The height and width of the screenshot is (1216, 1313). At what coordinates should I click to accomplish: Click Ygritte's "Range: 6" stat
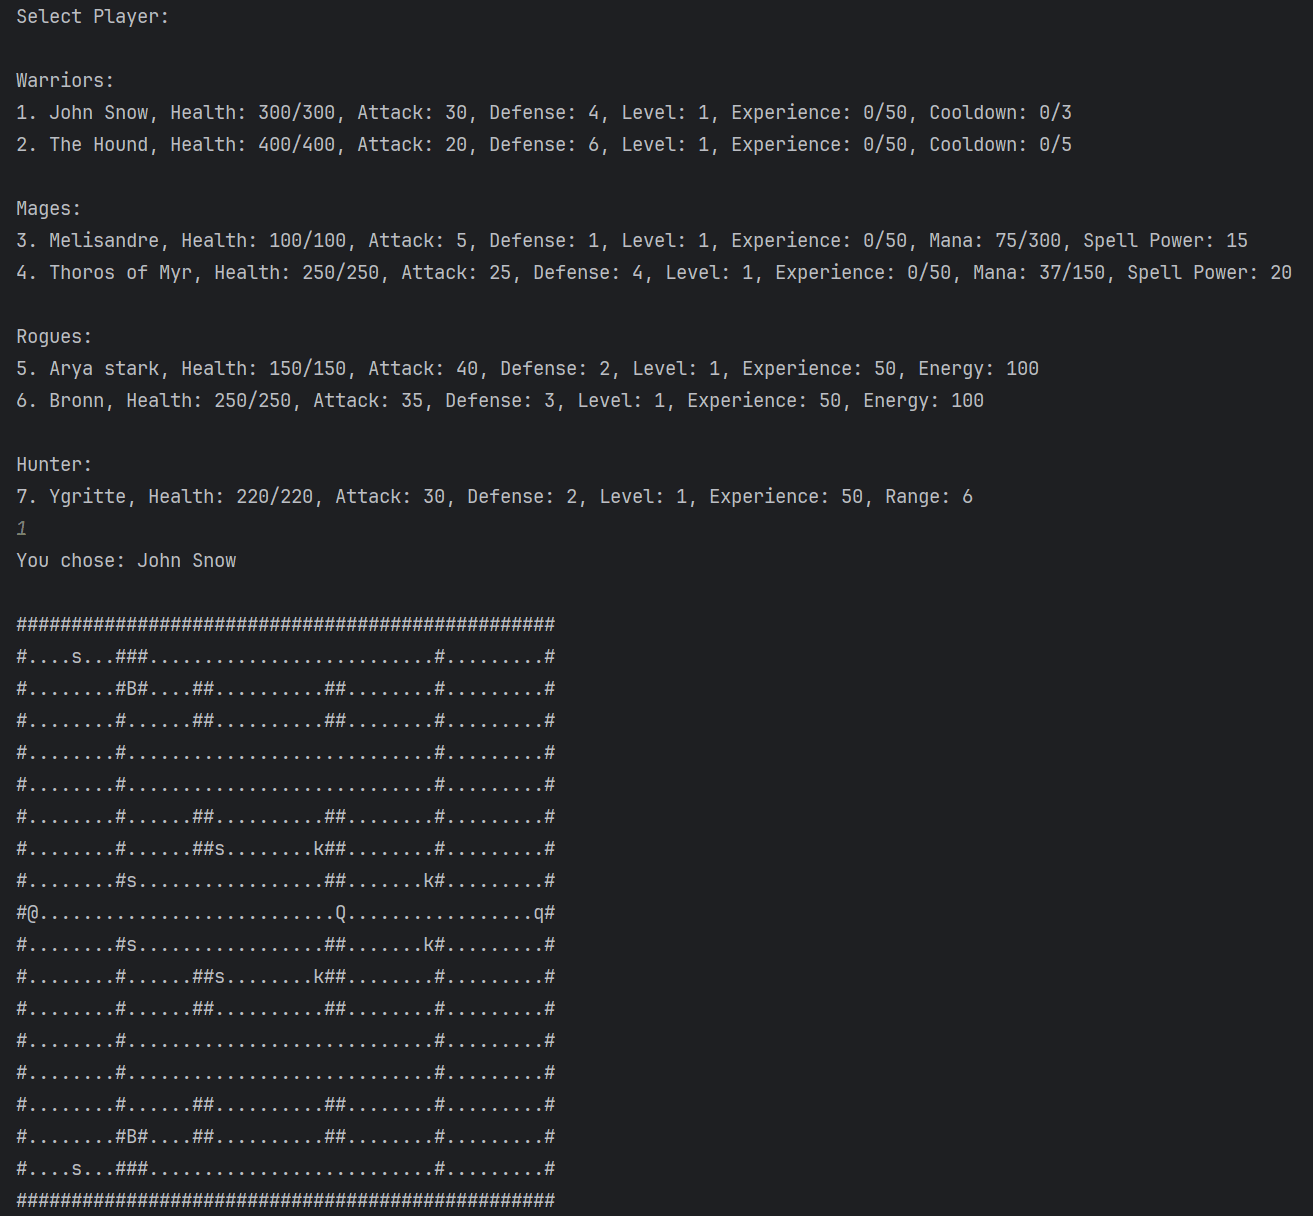tap(928, 497)
